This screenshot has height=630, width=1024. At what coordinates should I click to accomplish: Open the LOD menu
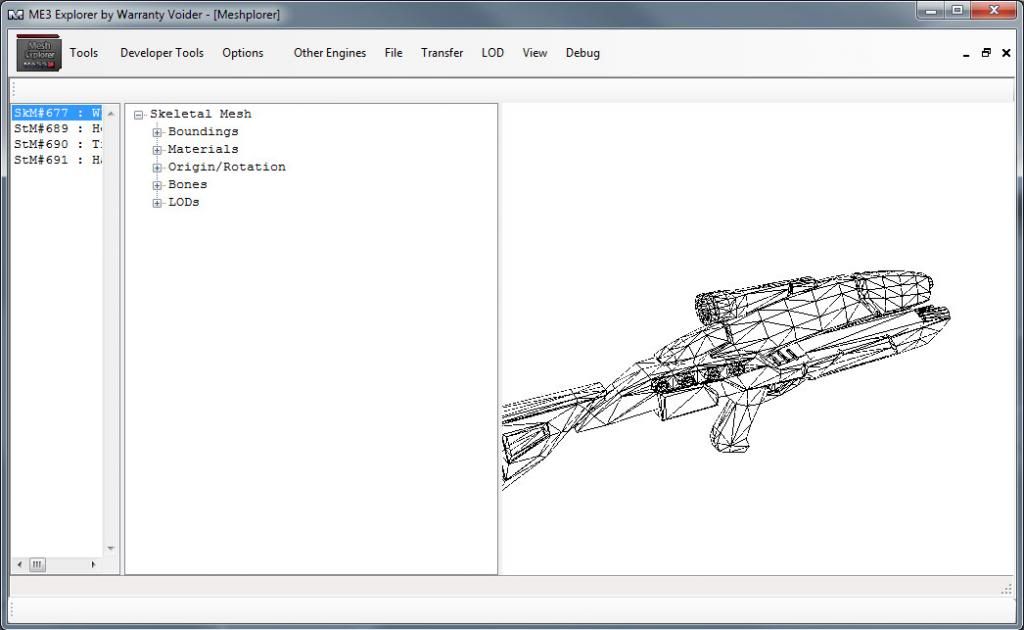tap(492, 53)
